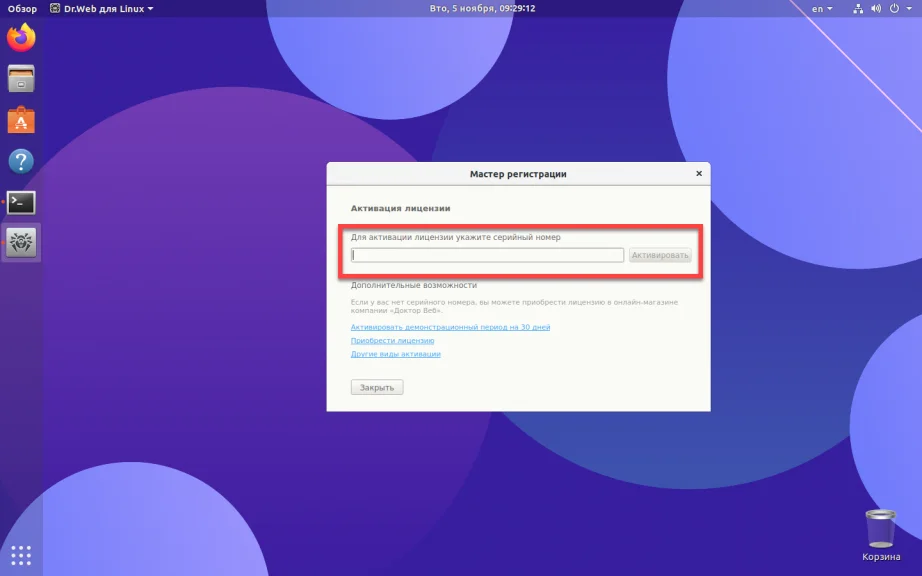Open the clock and calendar in top bar
The image size is (922, 576).
pos(482,8)
